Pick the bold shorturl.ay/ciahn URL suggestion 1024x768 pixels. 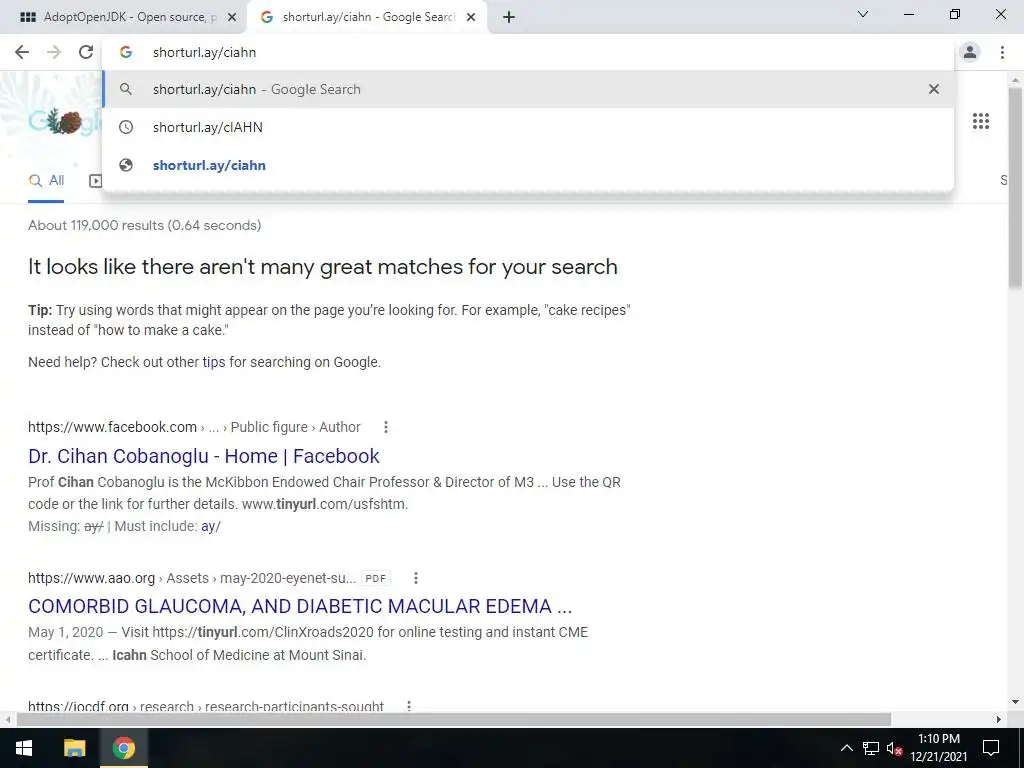528,165
